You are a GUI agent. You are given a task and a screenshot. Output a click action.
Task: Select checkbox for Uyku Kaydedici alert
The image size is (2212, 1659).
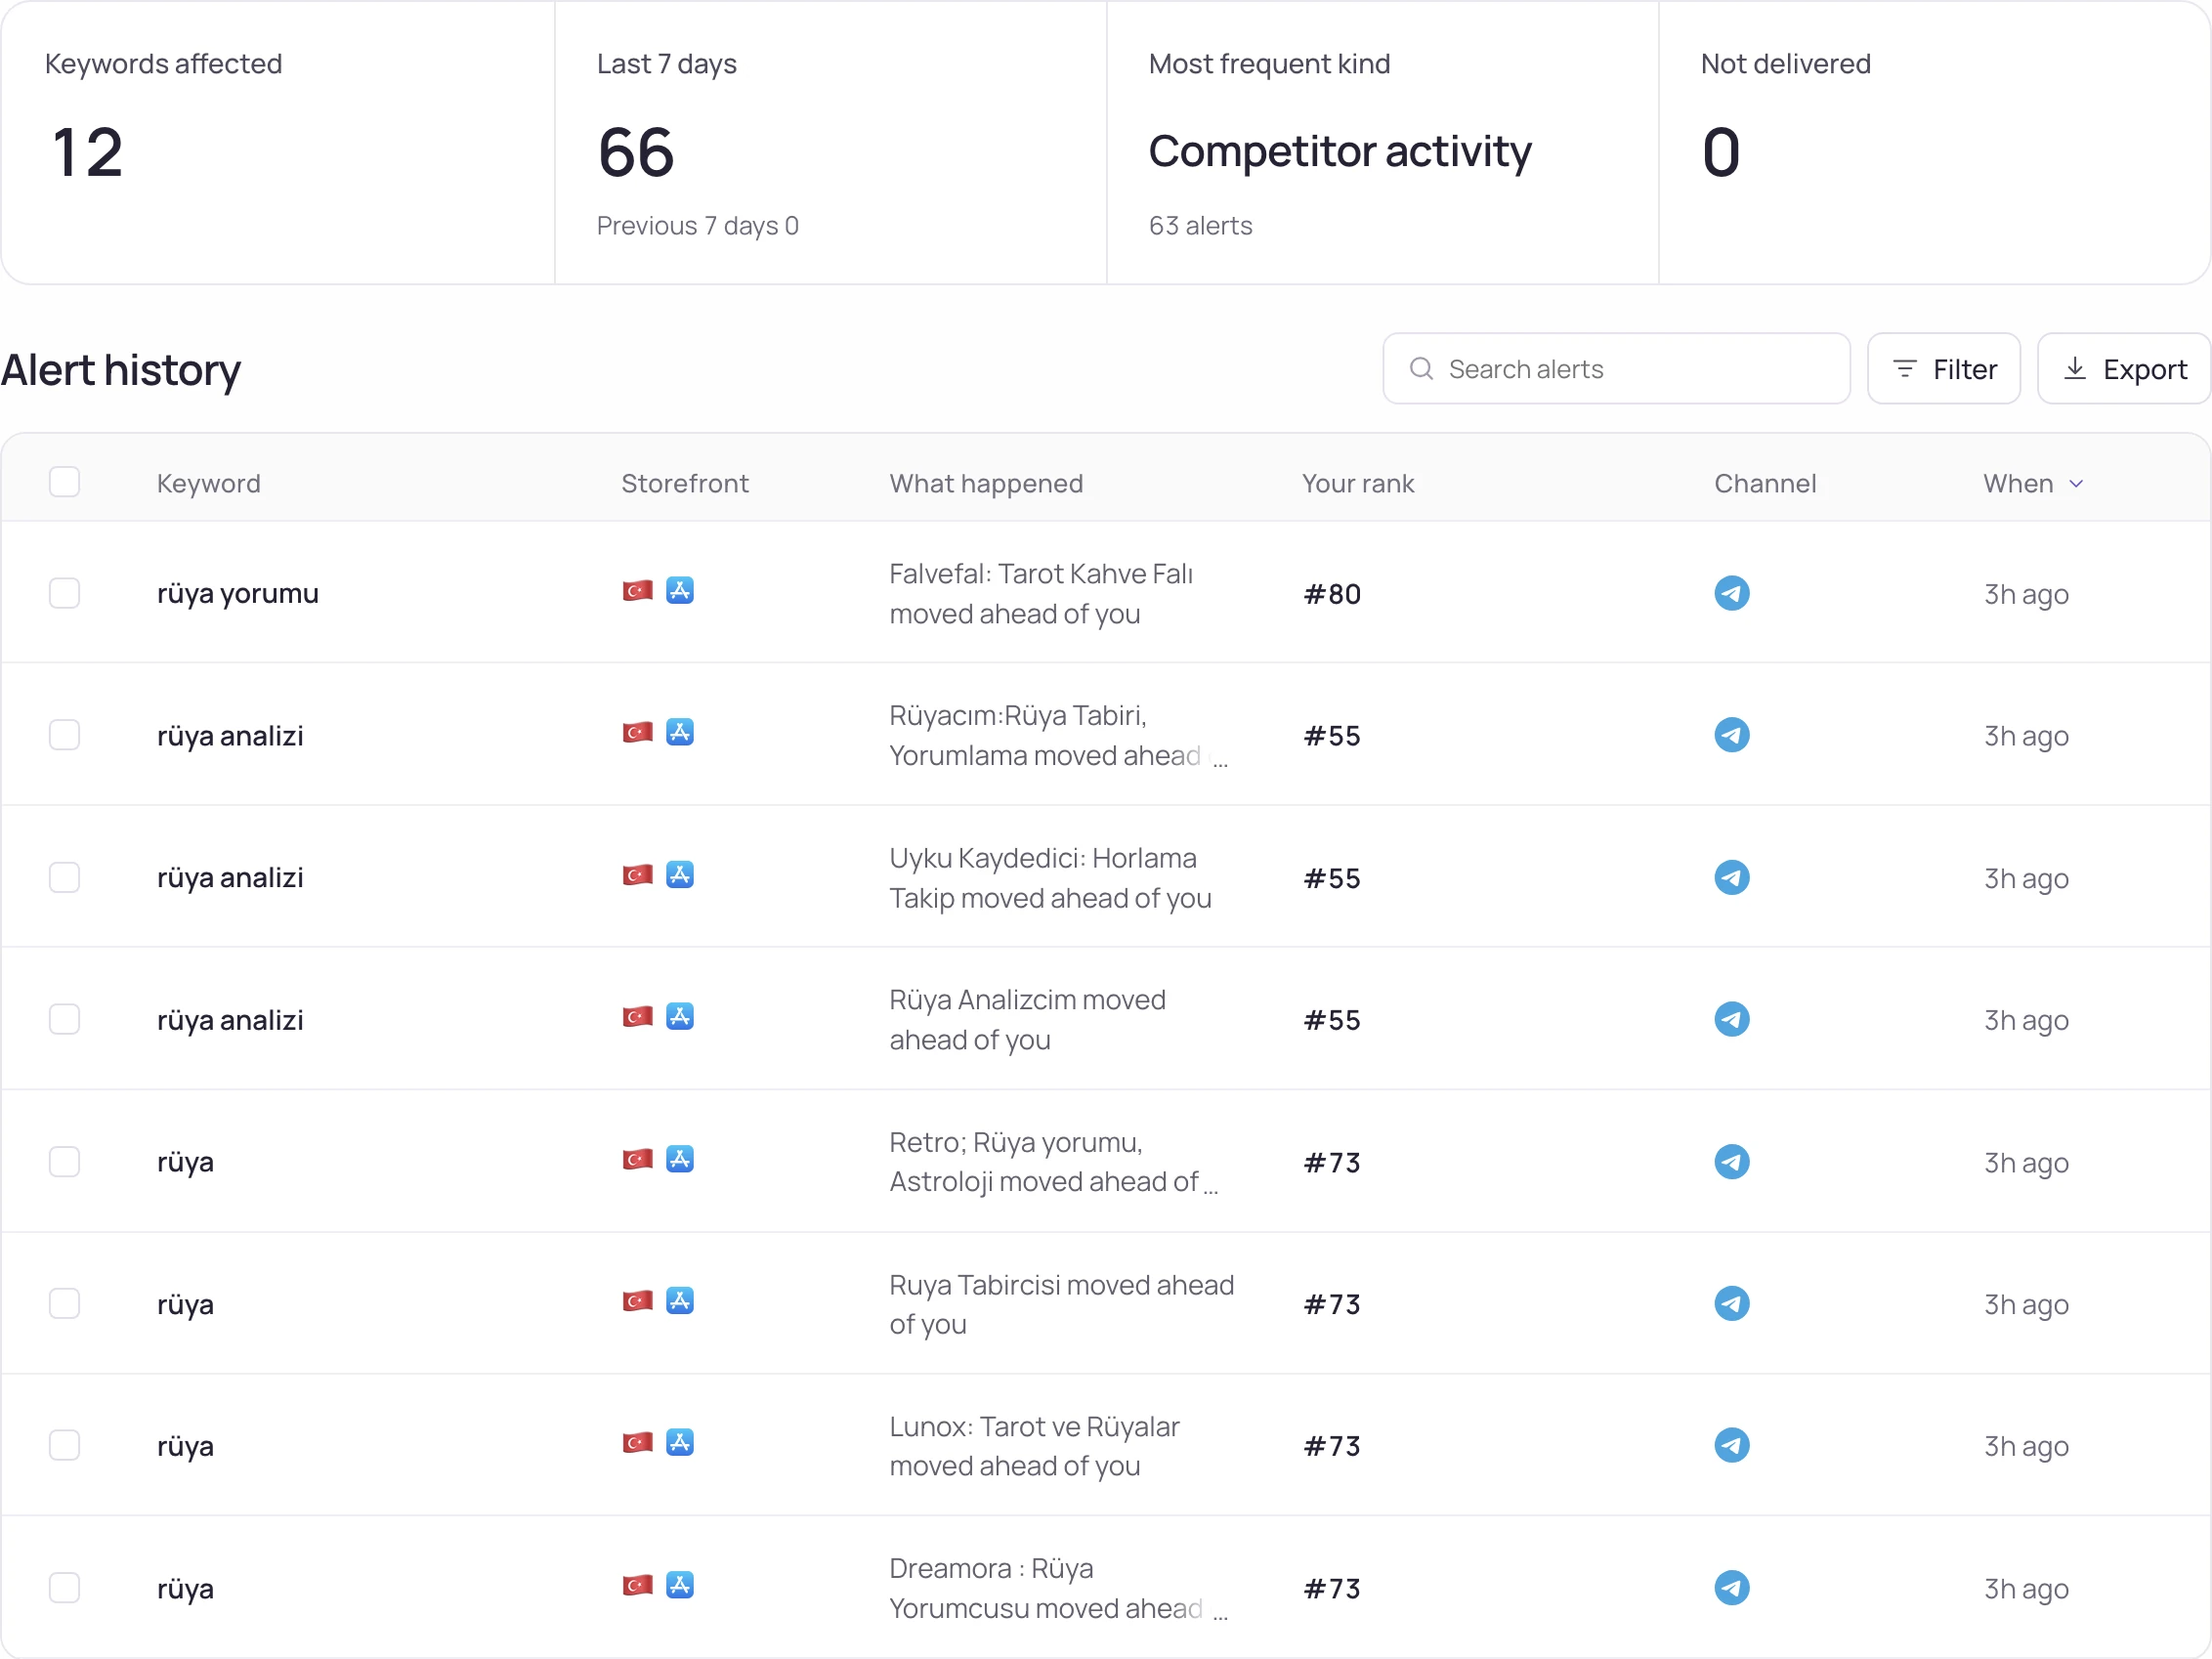pos(64,877)
